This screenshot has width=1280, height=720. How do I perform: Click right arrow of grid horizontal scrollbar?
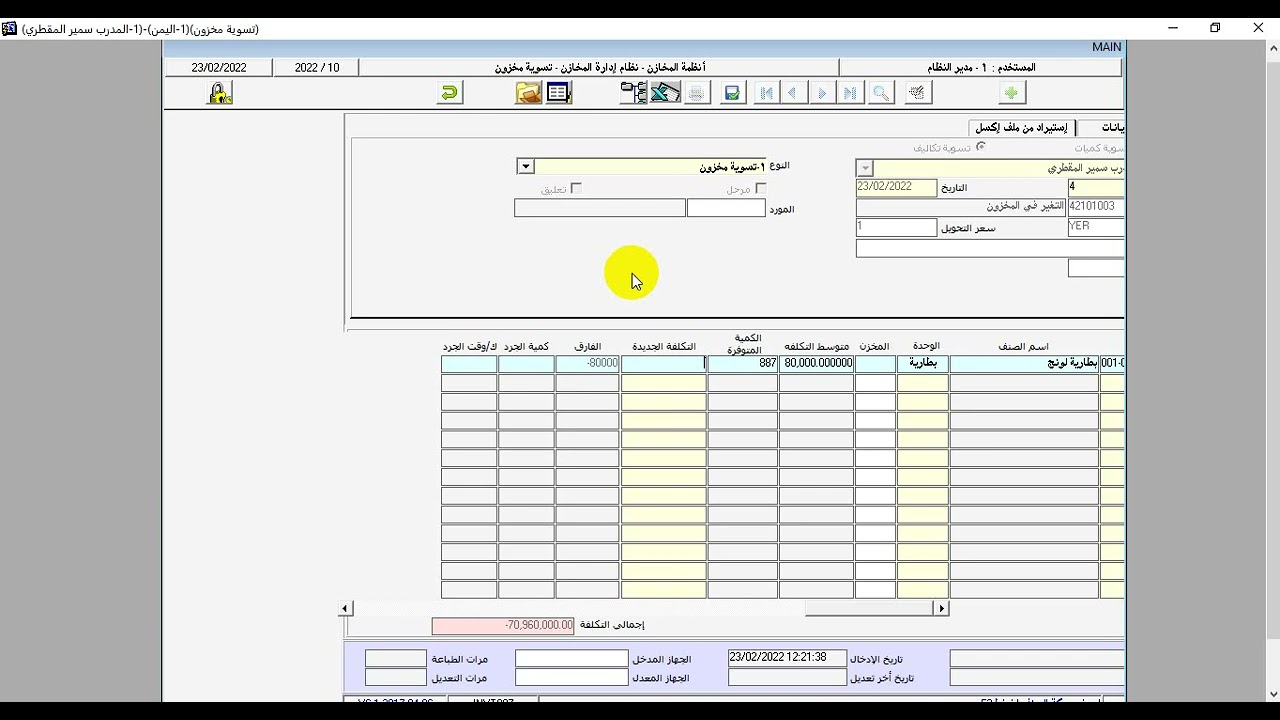941,608
